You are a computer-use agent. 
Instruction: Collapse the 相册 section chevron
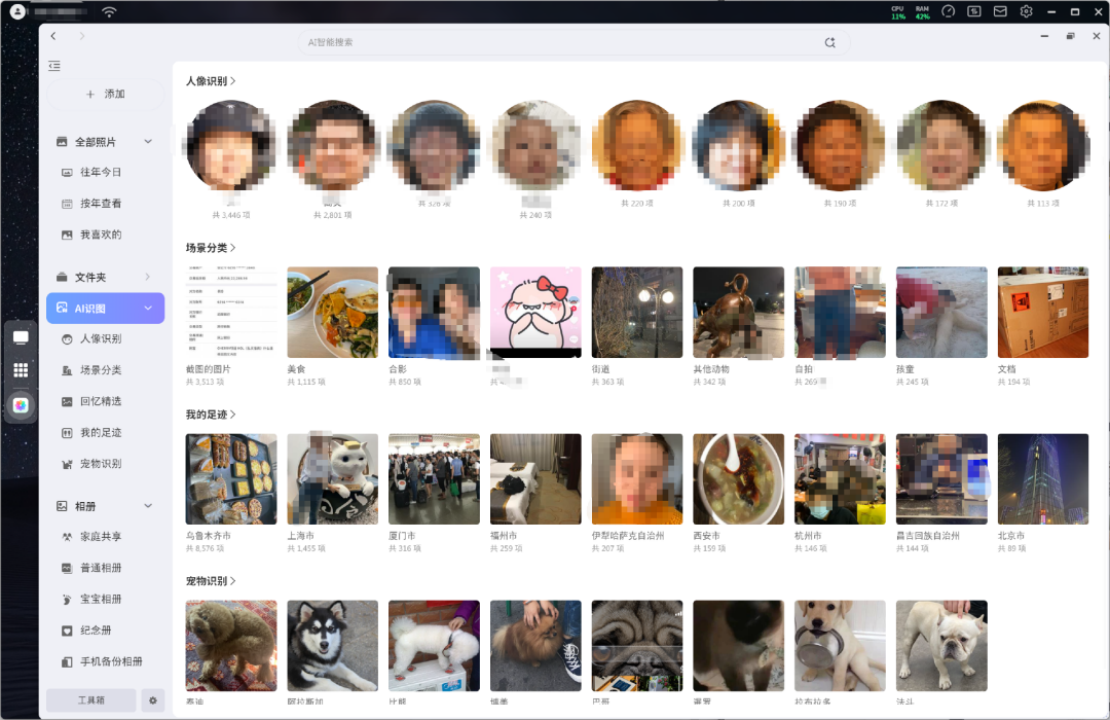[x=148, y=506]
